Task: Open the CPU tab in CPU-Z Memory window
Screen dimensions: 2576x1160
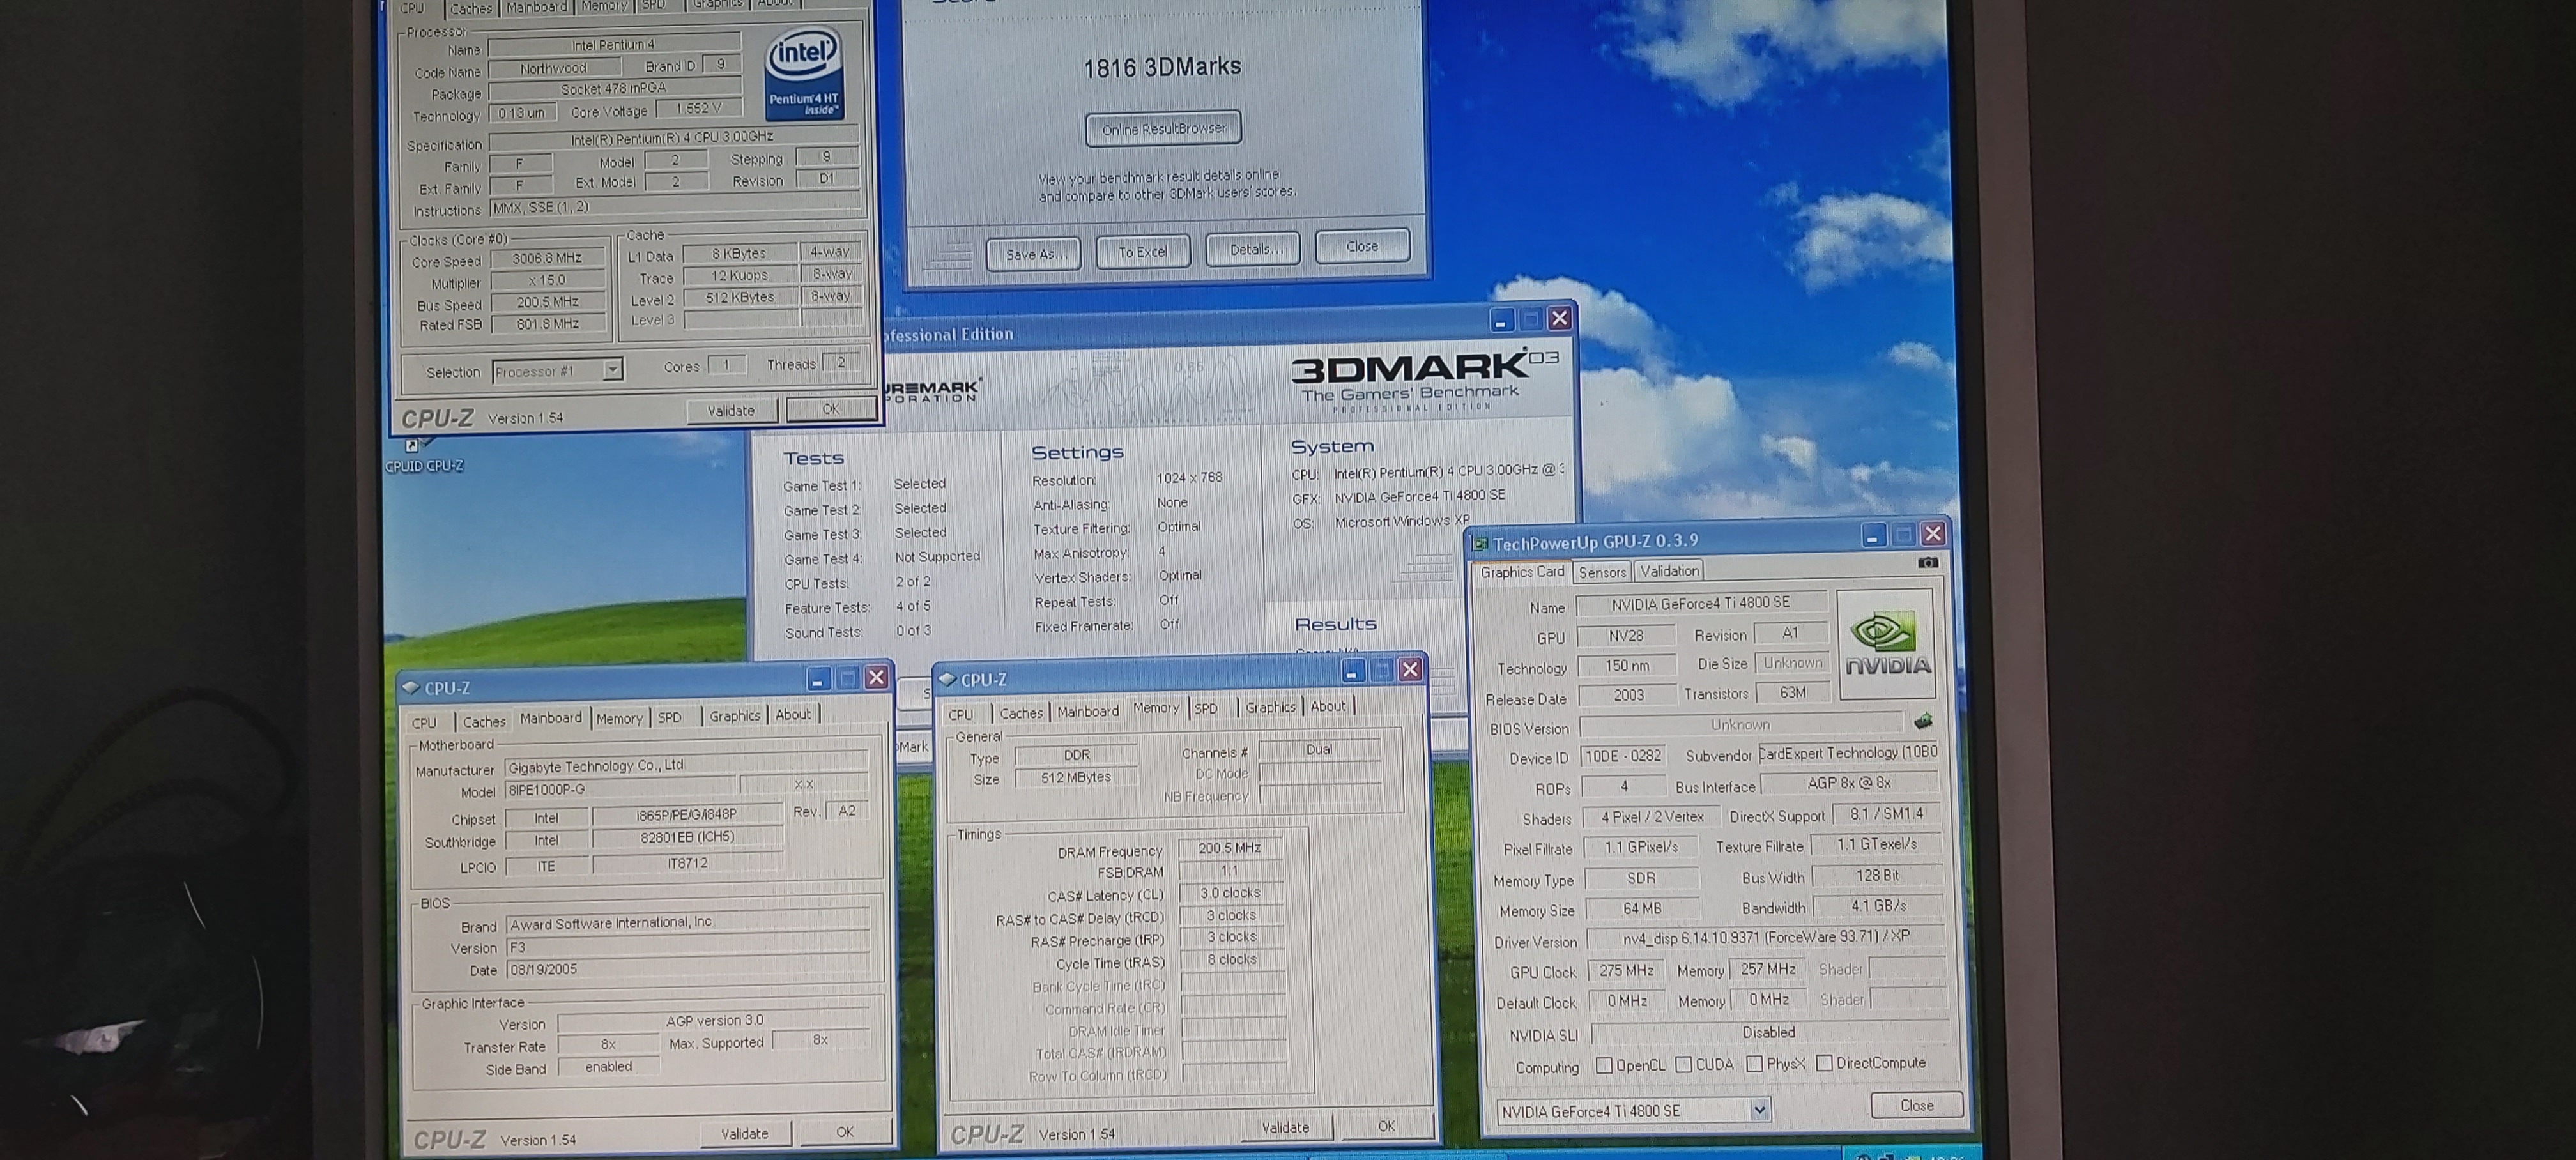Action: (x=961, y=714)
